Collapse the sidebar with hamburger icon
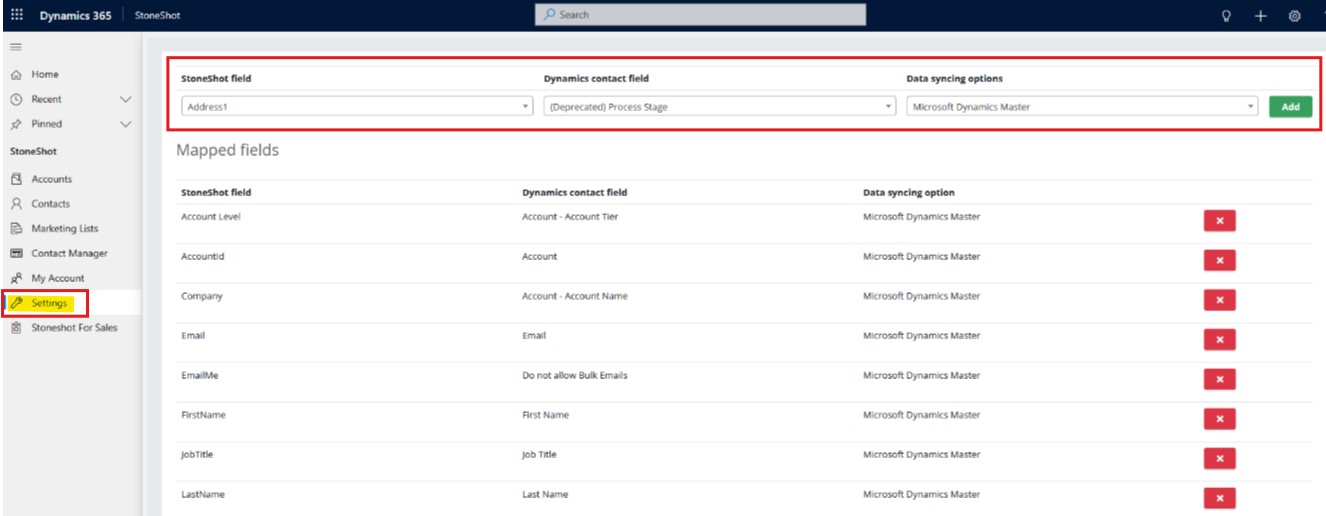The image size is (1326, 516). coord(16,47)
